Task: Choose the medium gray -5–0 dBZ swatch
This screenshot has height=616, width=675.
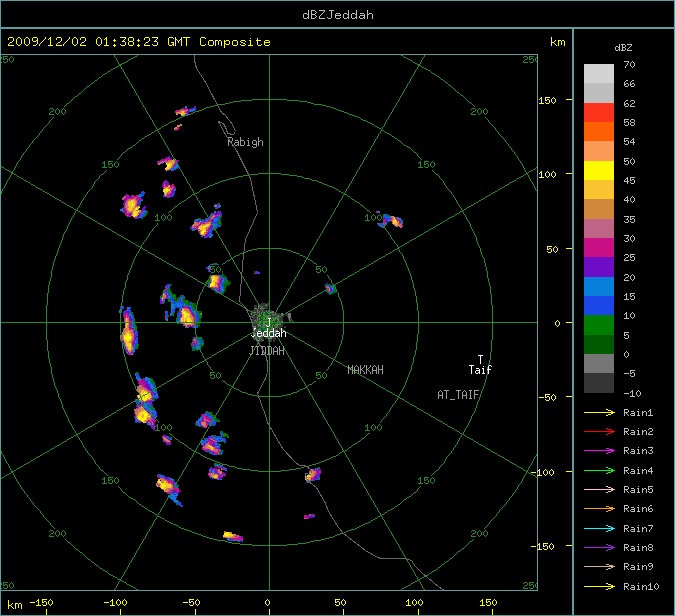Action: pos(599,364)
